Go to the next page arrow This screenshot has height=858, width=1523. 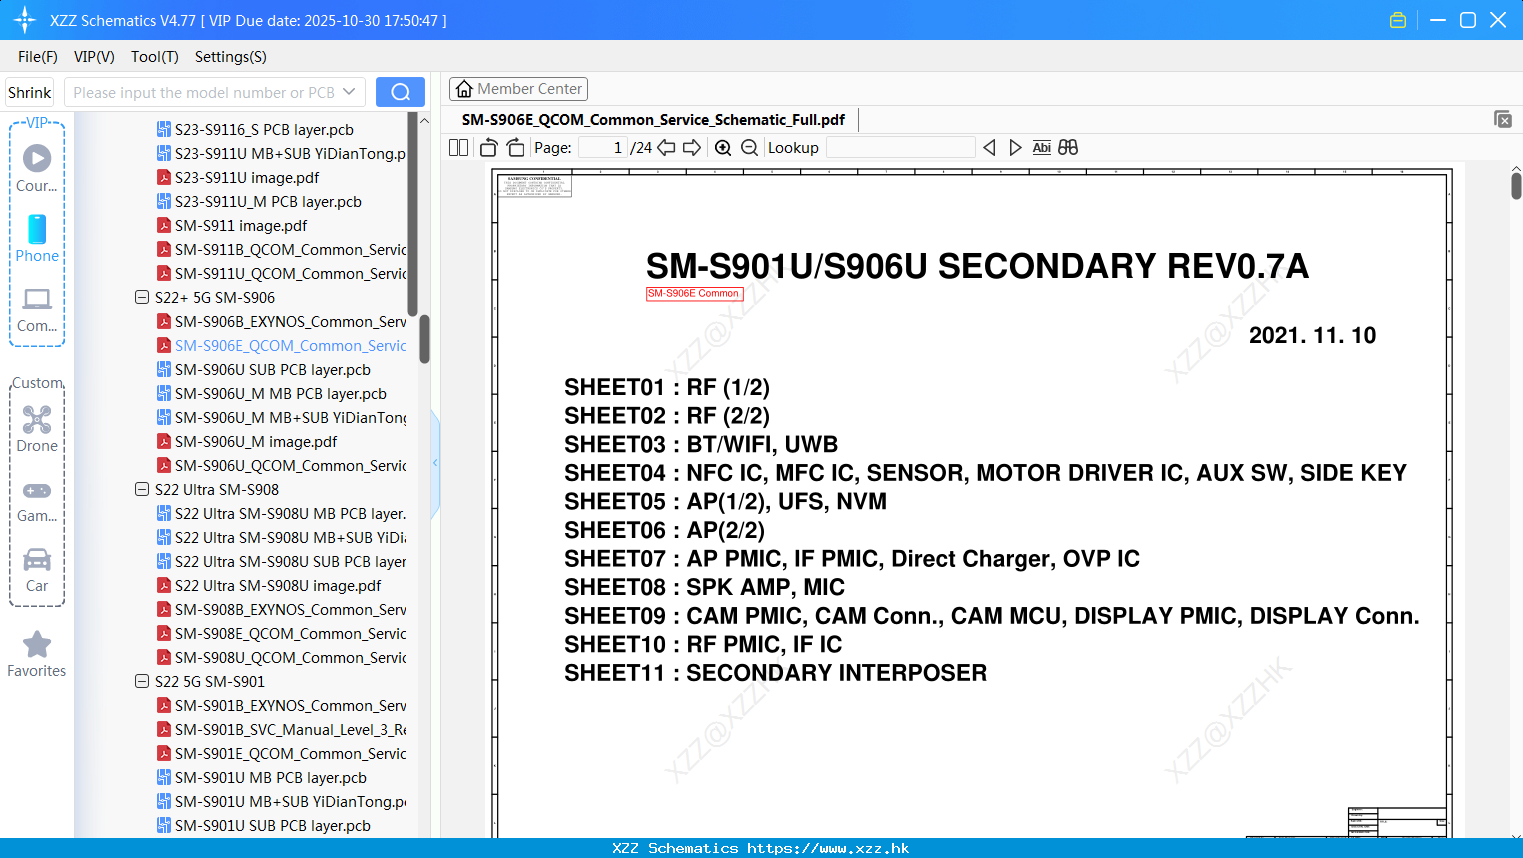692,148
